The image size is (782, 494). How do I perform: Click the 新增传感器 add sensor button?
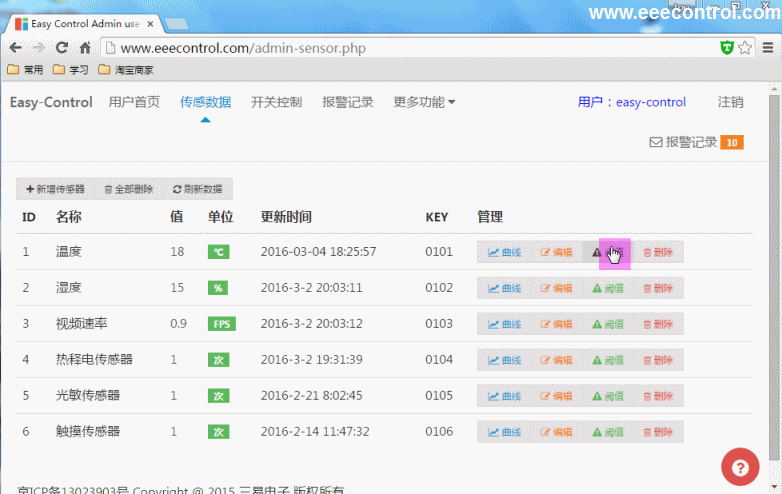click(55, 189)
